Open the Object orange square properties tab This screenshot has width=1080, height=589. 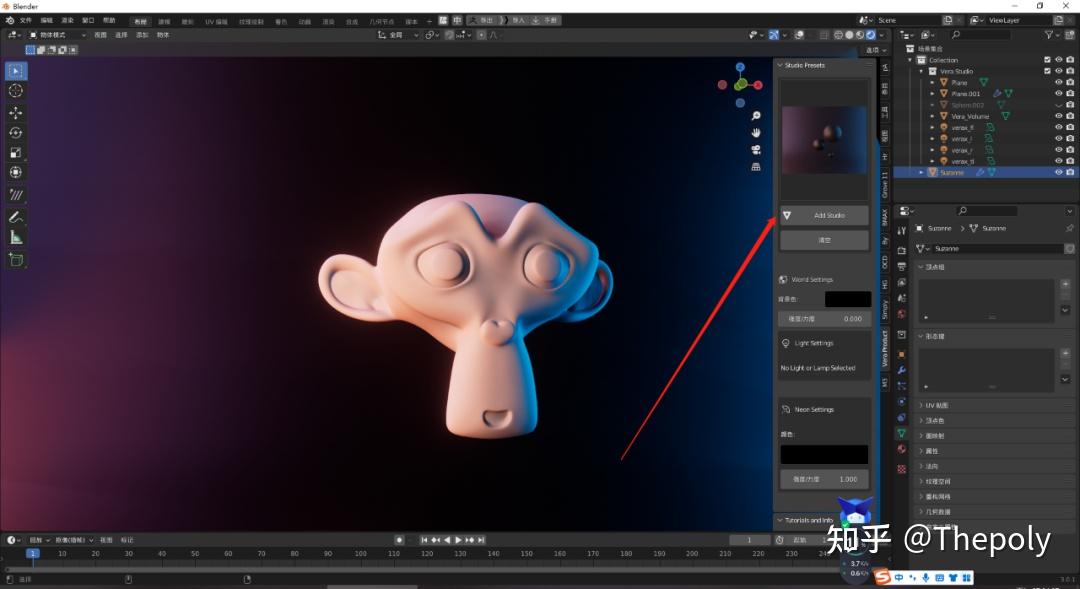pyautogui.click(x=902, y=354)
